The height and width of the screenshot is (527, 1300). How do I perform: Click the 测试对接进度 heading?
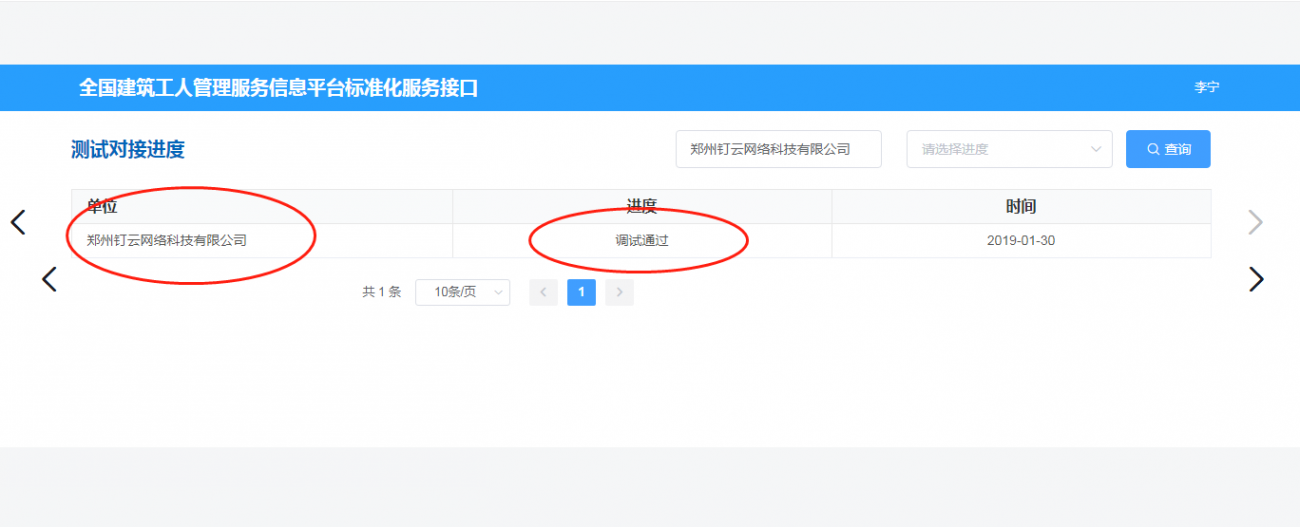(x=128, y=150)
